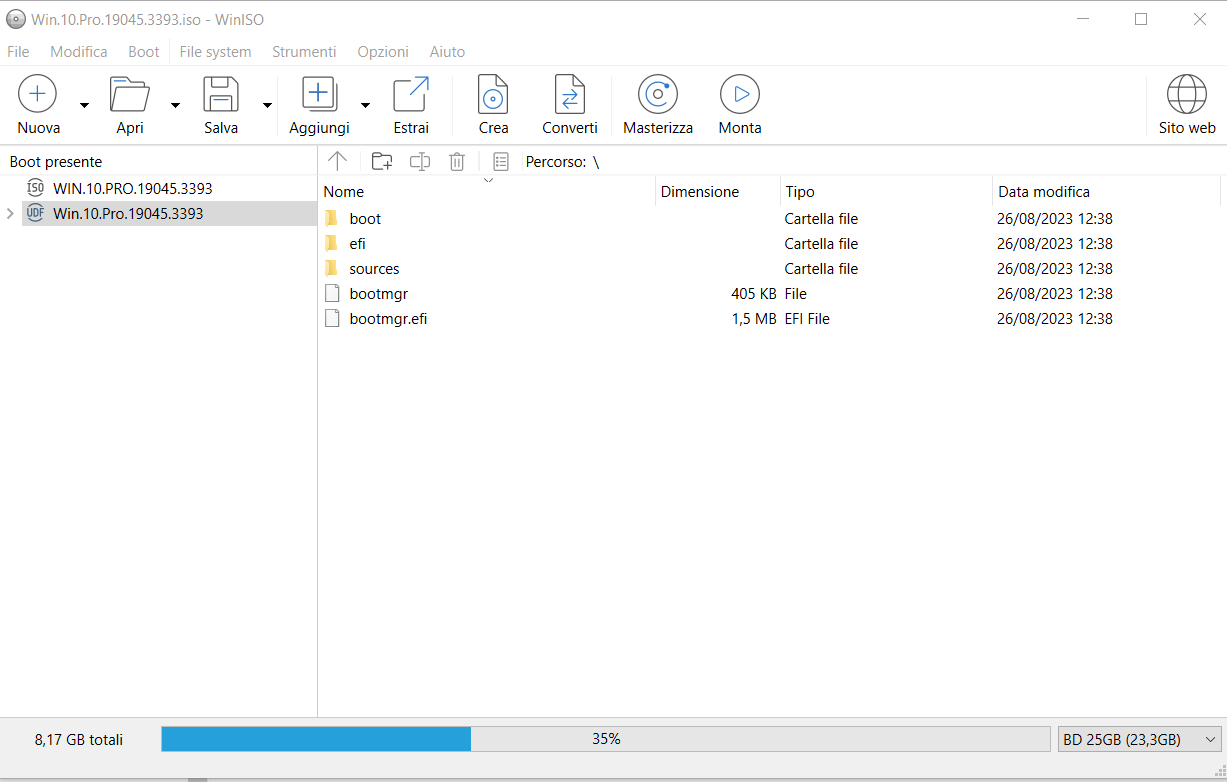Click the 405 KB size cell
1227x782 pixels.
tap(754, 294)
